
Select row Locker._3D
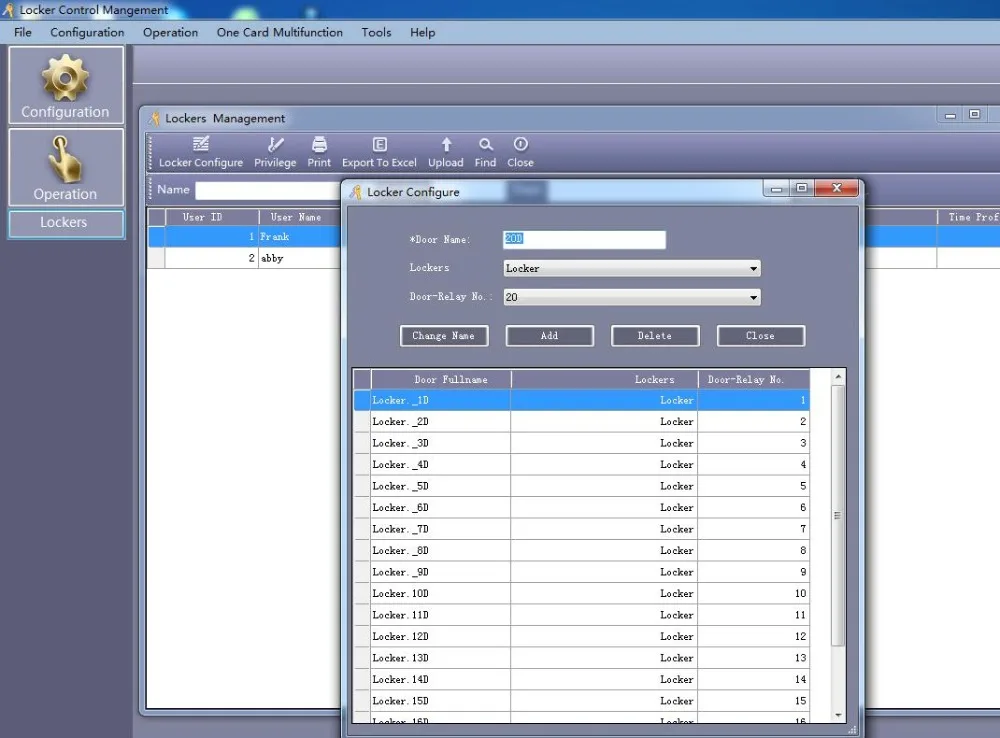point(582,443)
